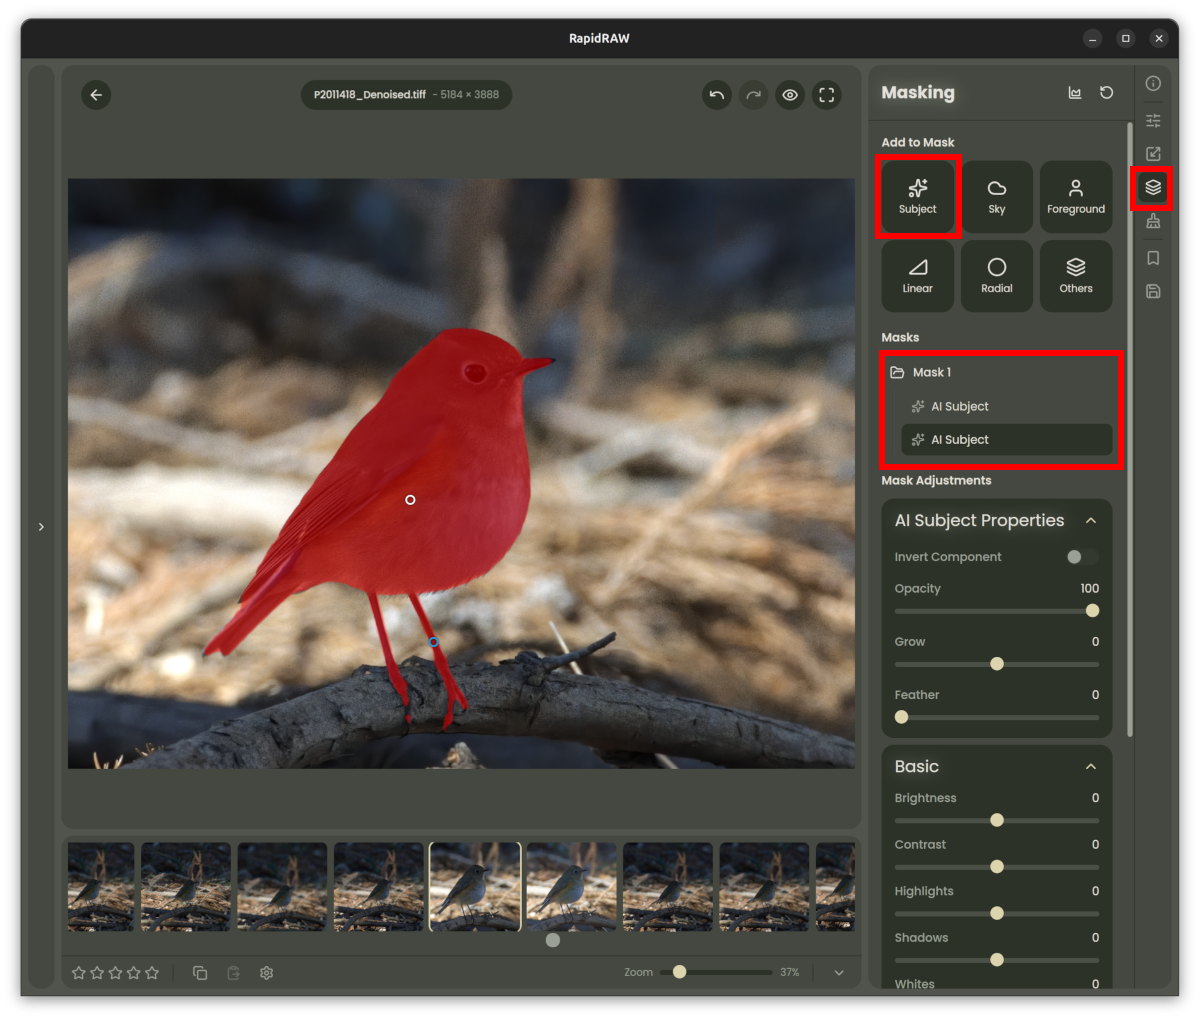Viewport: 1200px width, 1019px height.
Task: Click the Grow slider handle
Action: pos(997,664)
